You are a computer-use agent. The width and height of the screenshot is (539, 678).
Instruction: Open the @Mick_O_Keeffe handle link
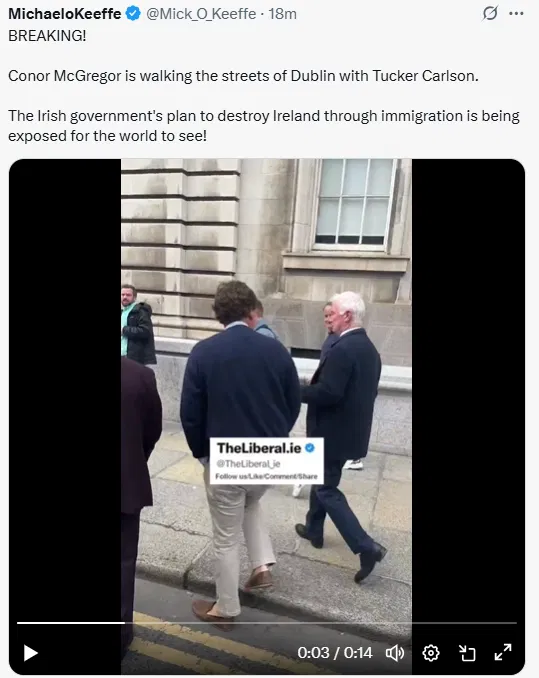tap(201, 14)
